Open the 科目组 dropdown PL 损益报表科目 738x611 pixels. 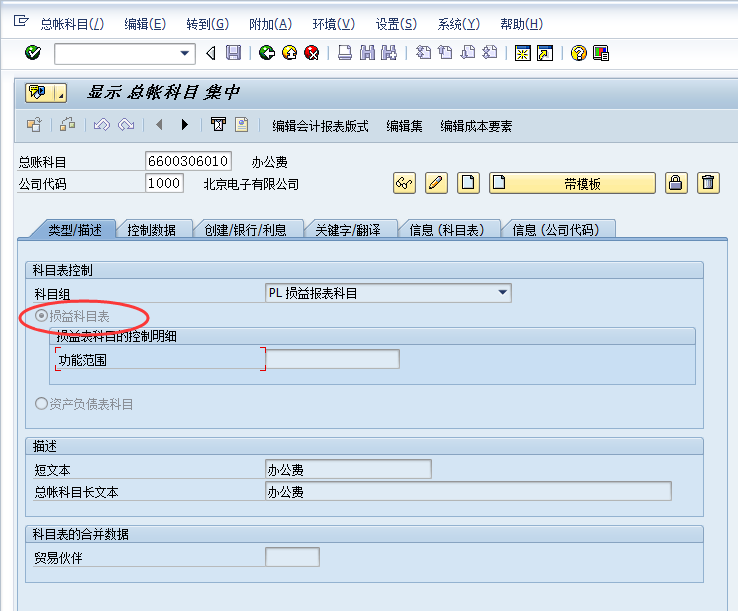coord(388,293)
